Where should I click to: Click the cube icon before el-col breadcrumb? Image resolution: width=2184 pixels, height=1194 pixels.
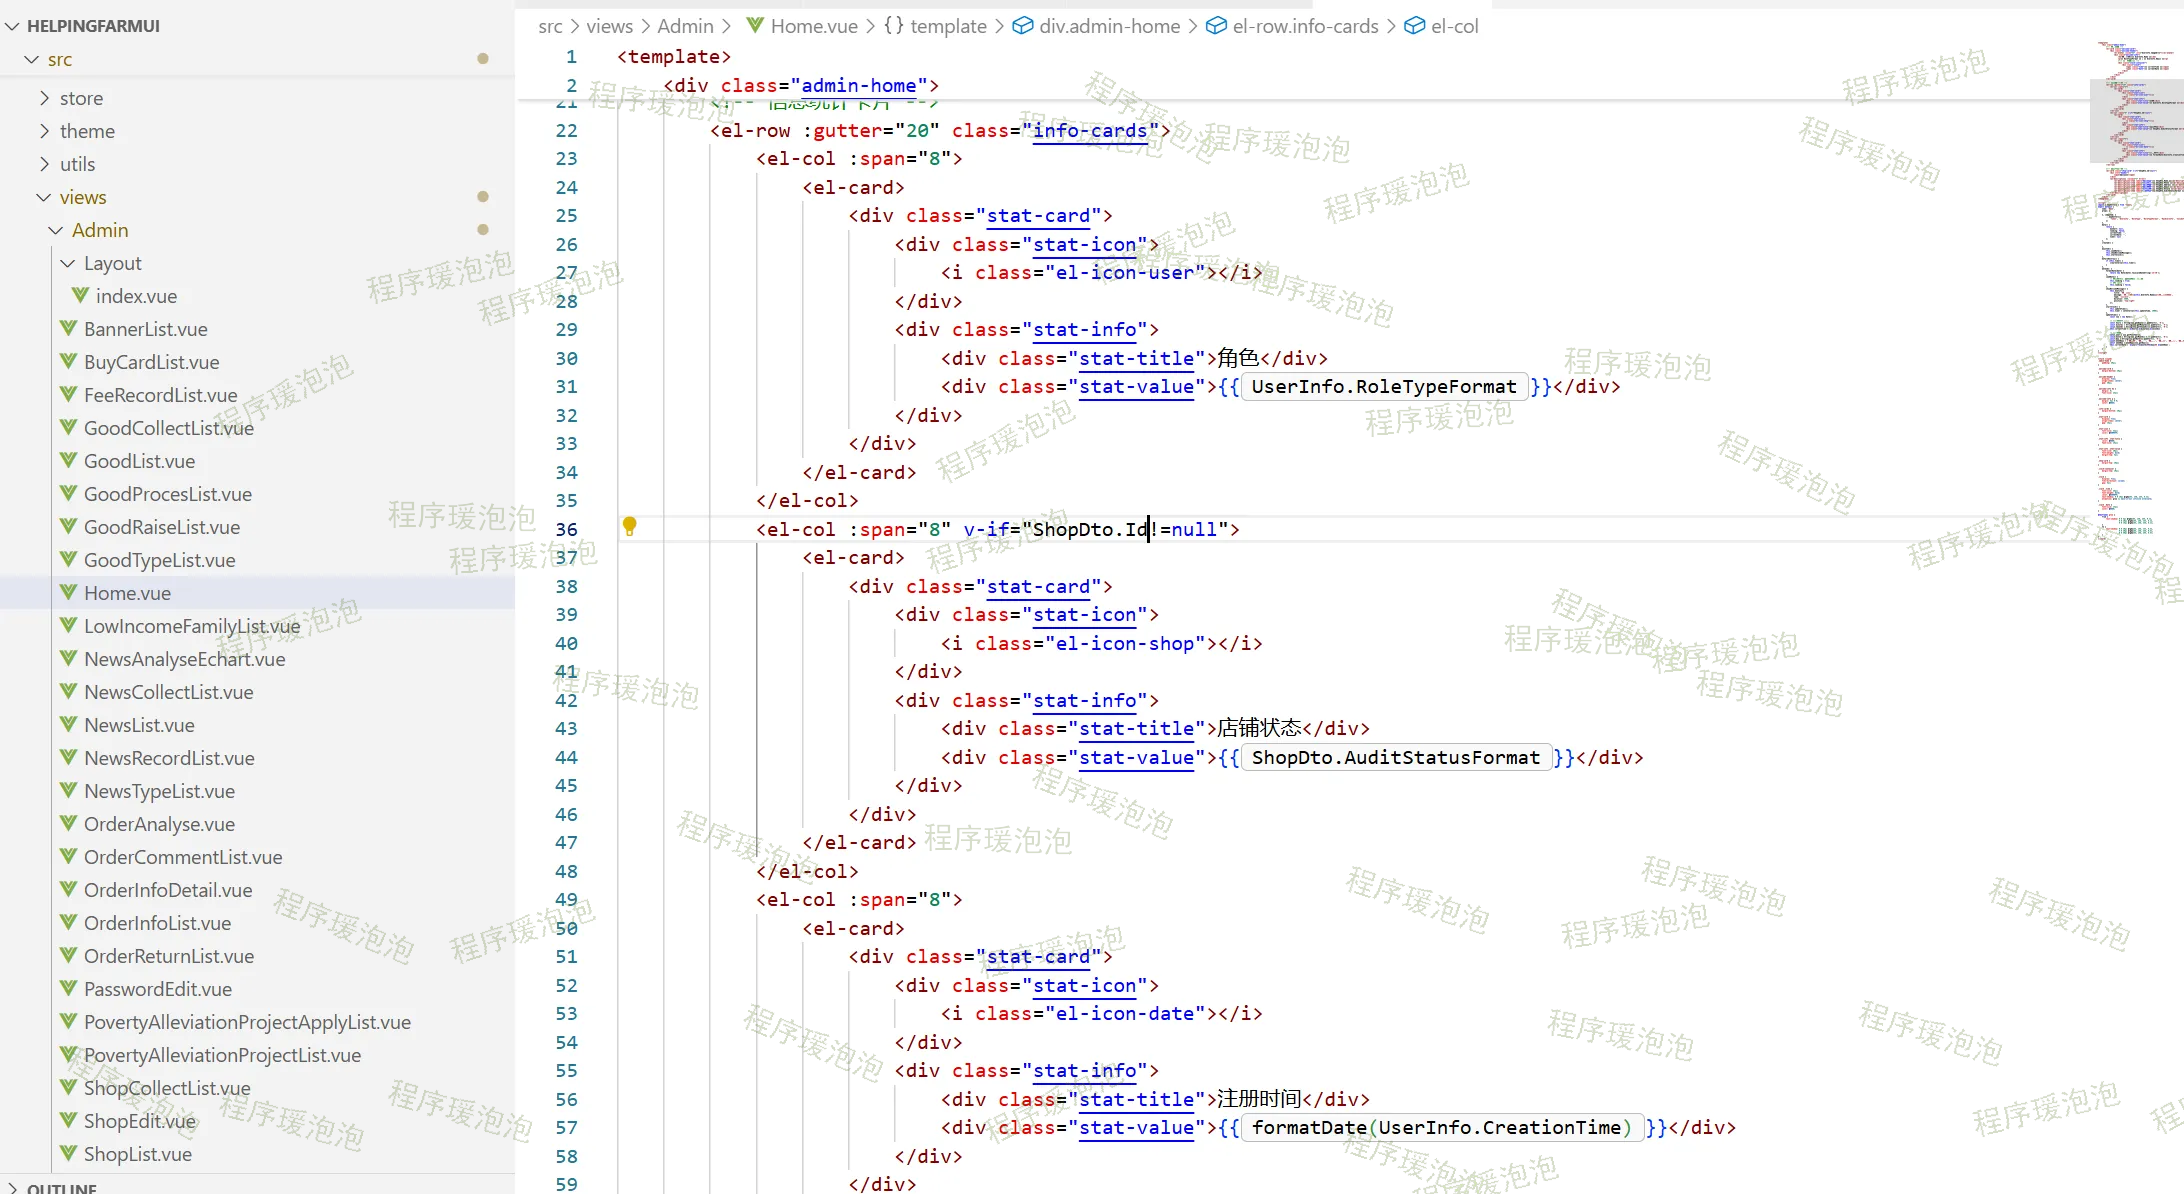tap(1414, 26)
